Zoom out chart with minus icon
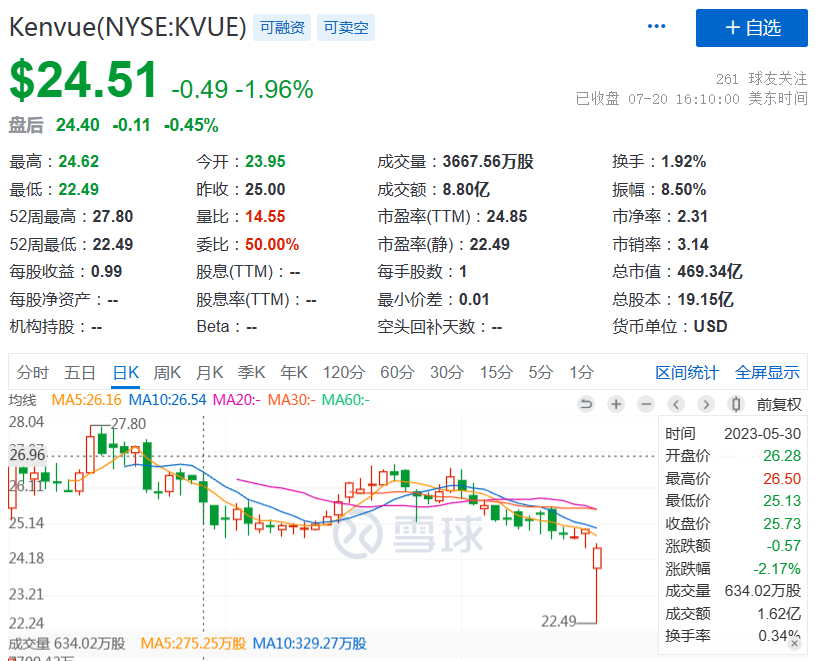This screenshot has width=820, height=661. point(646,404)
